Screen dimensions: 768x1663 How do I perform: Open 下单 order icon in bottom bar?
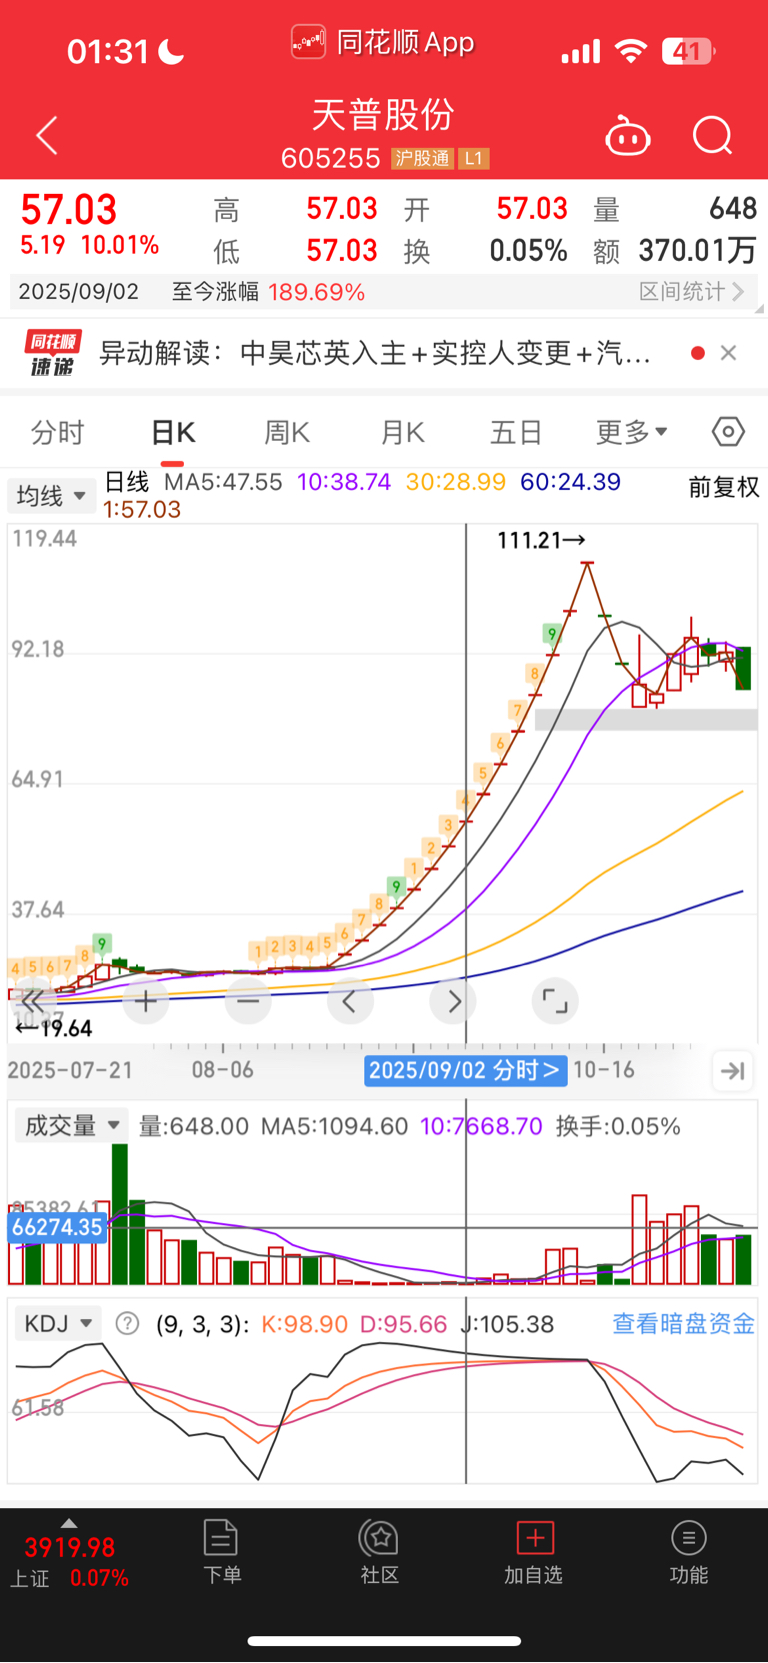(221, 1552)
